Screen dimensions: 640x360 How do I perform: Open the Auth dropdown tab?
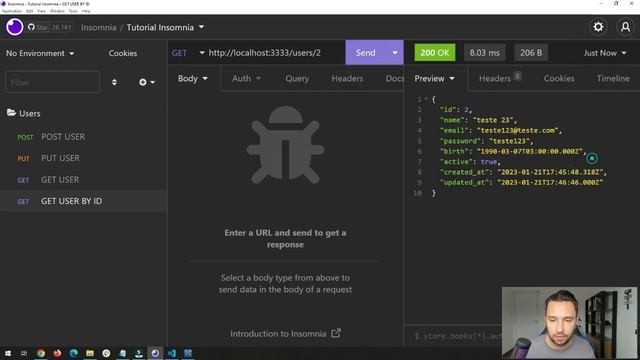(246, 78)
